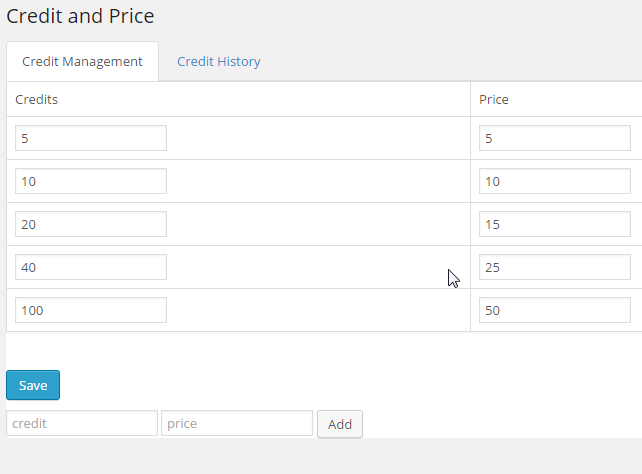
Task: Click the blue Save button
Action: 33,385
